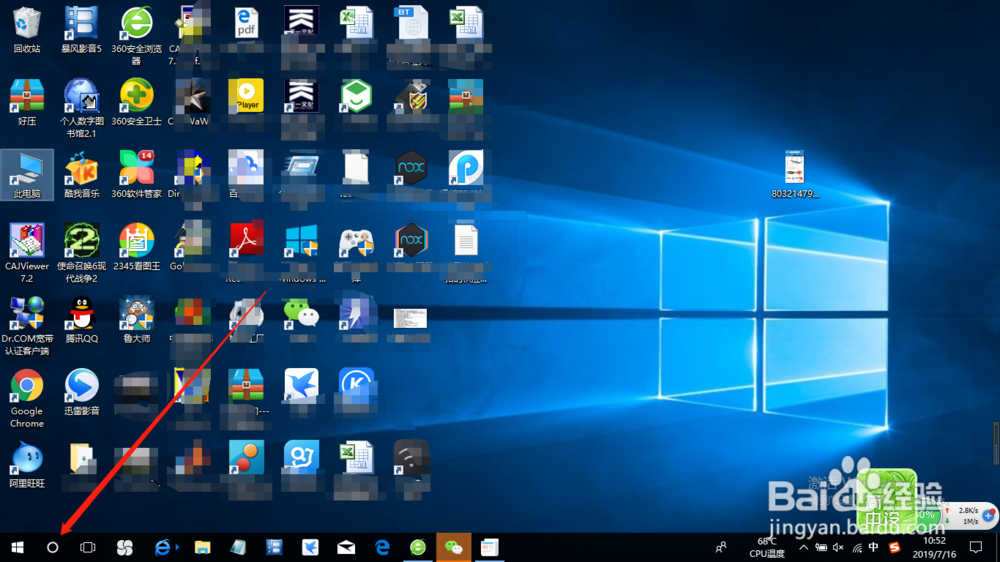
Task: Launch CAJViewer 7.2 shortcut
Action: point(27,253)
